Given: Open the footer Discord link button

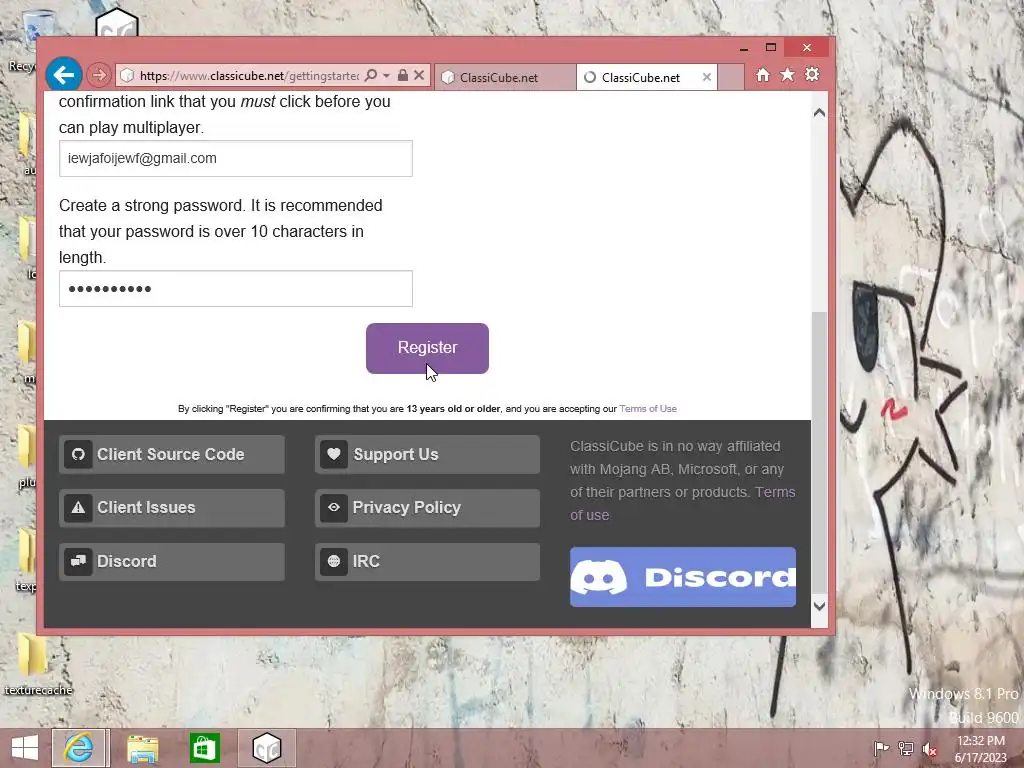Looking at the screenshot, I should tap(172, 561).
